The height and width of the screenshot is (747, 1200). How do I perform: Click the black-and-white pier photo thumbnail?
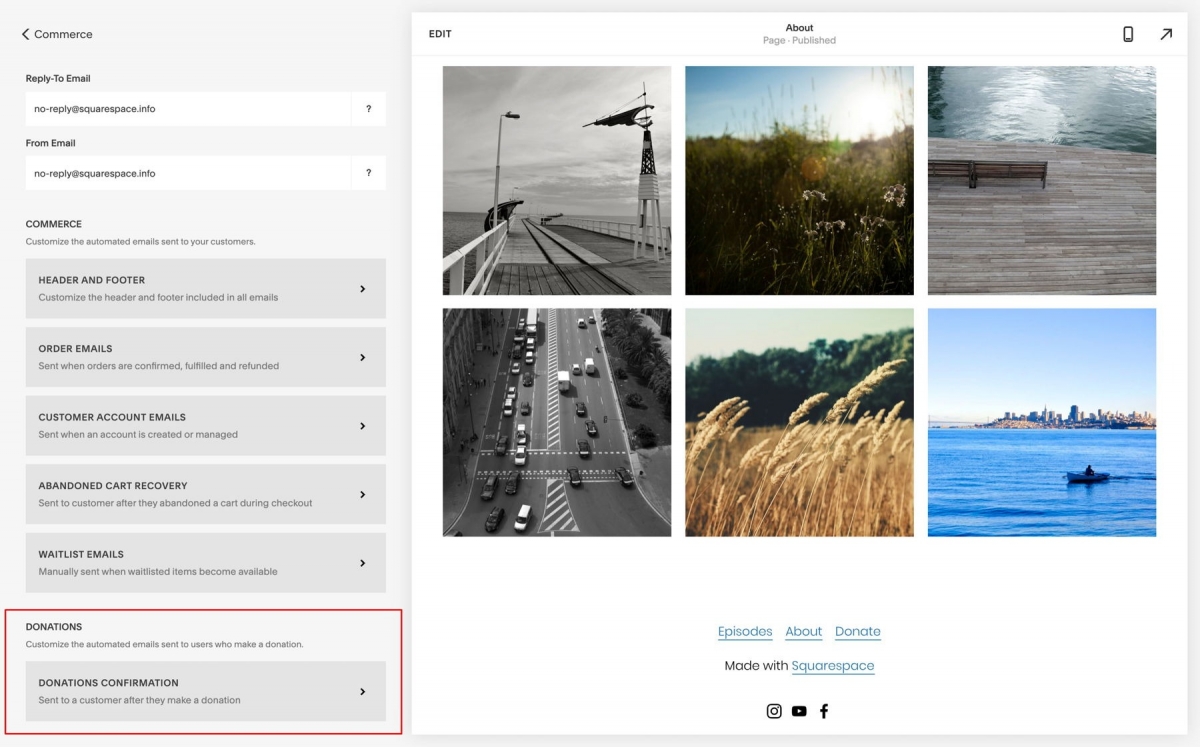click(556, 180)
